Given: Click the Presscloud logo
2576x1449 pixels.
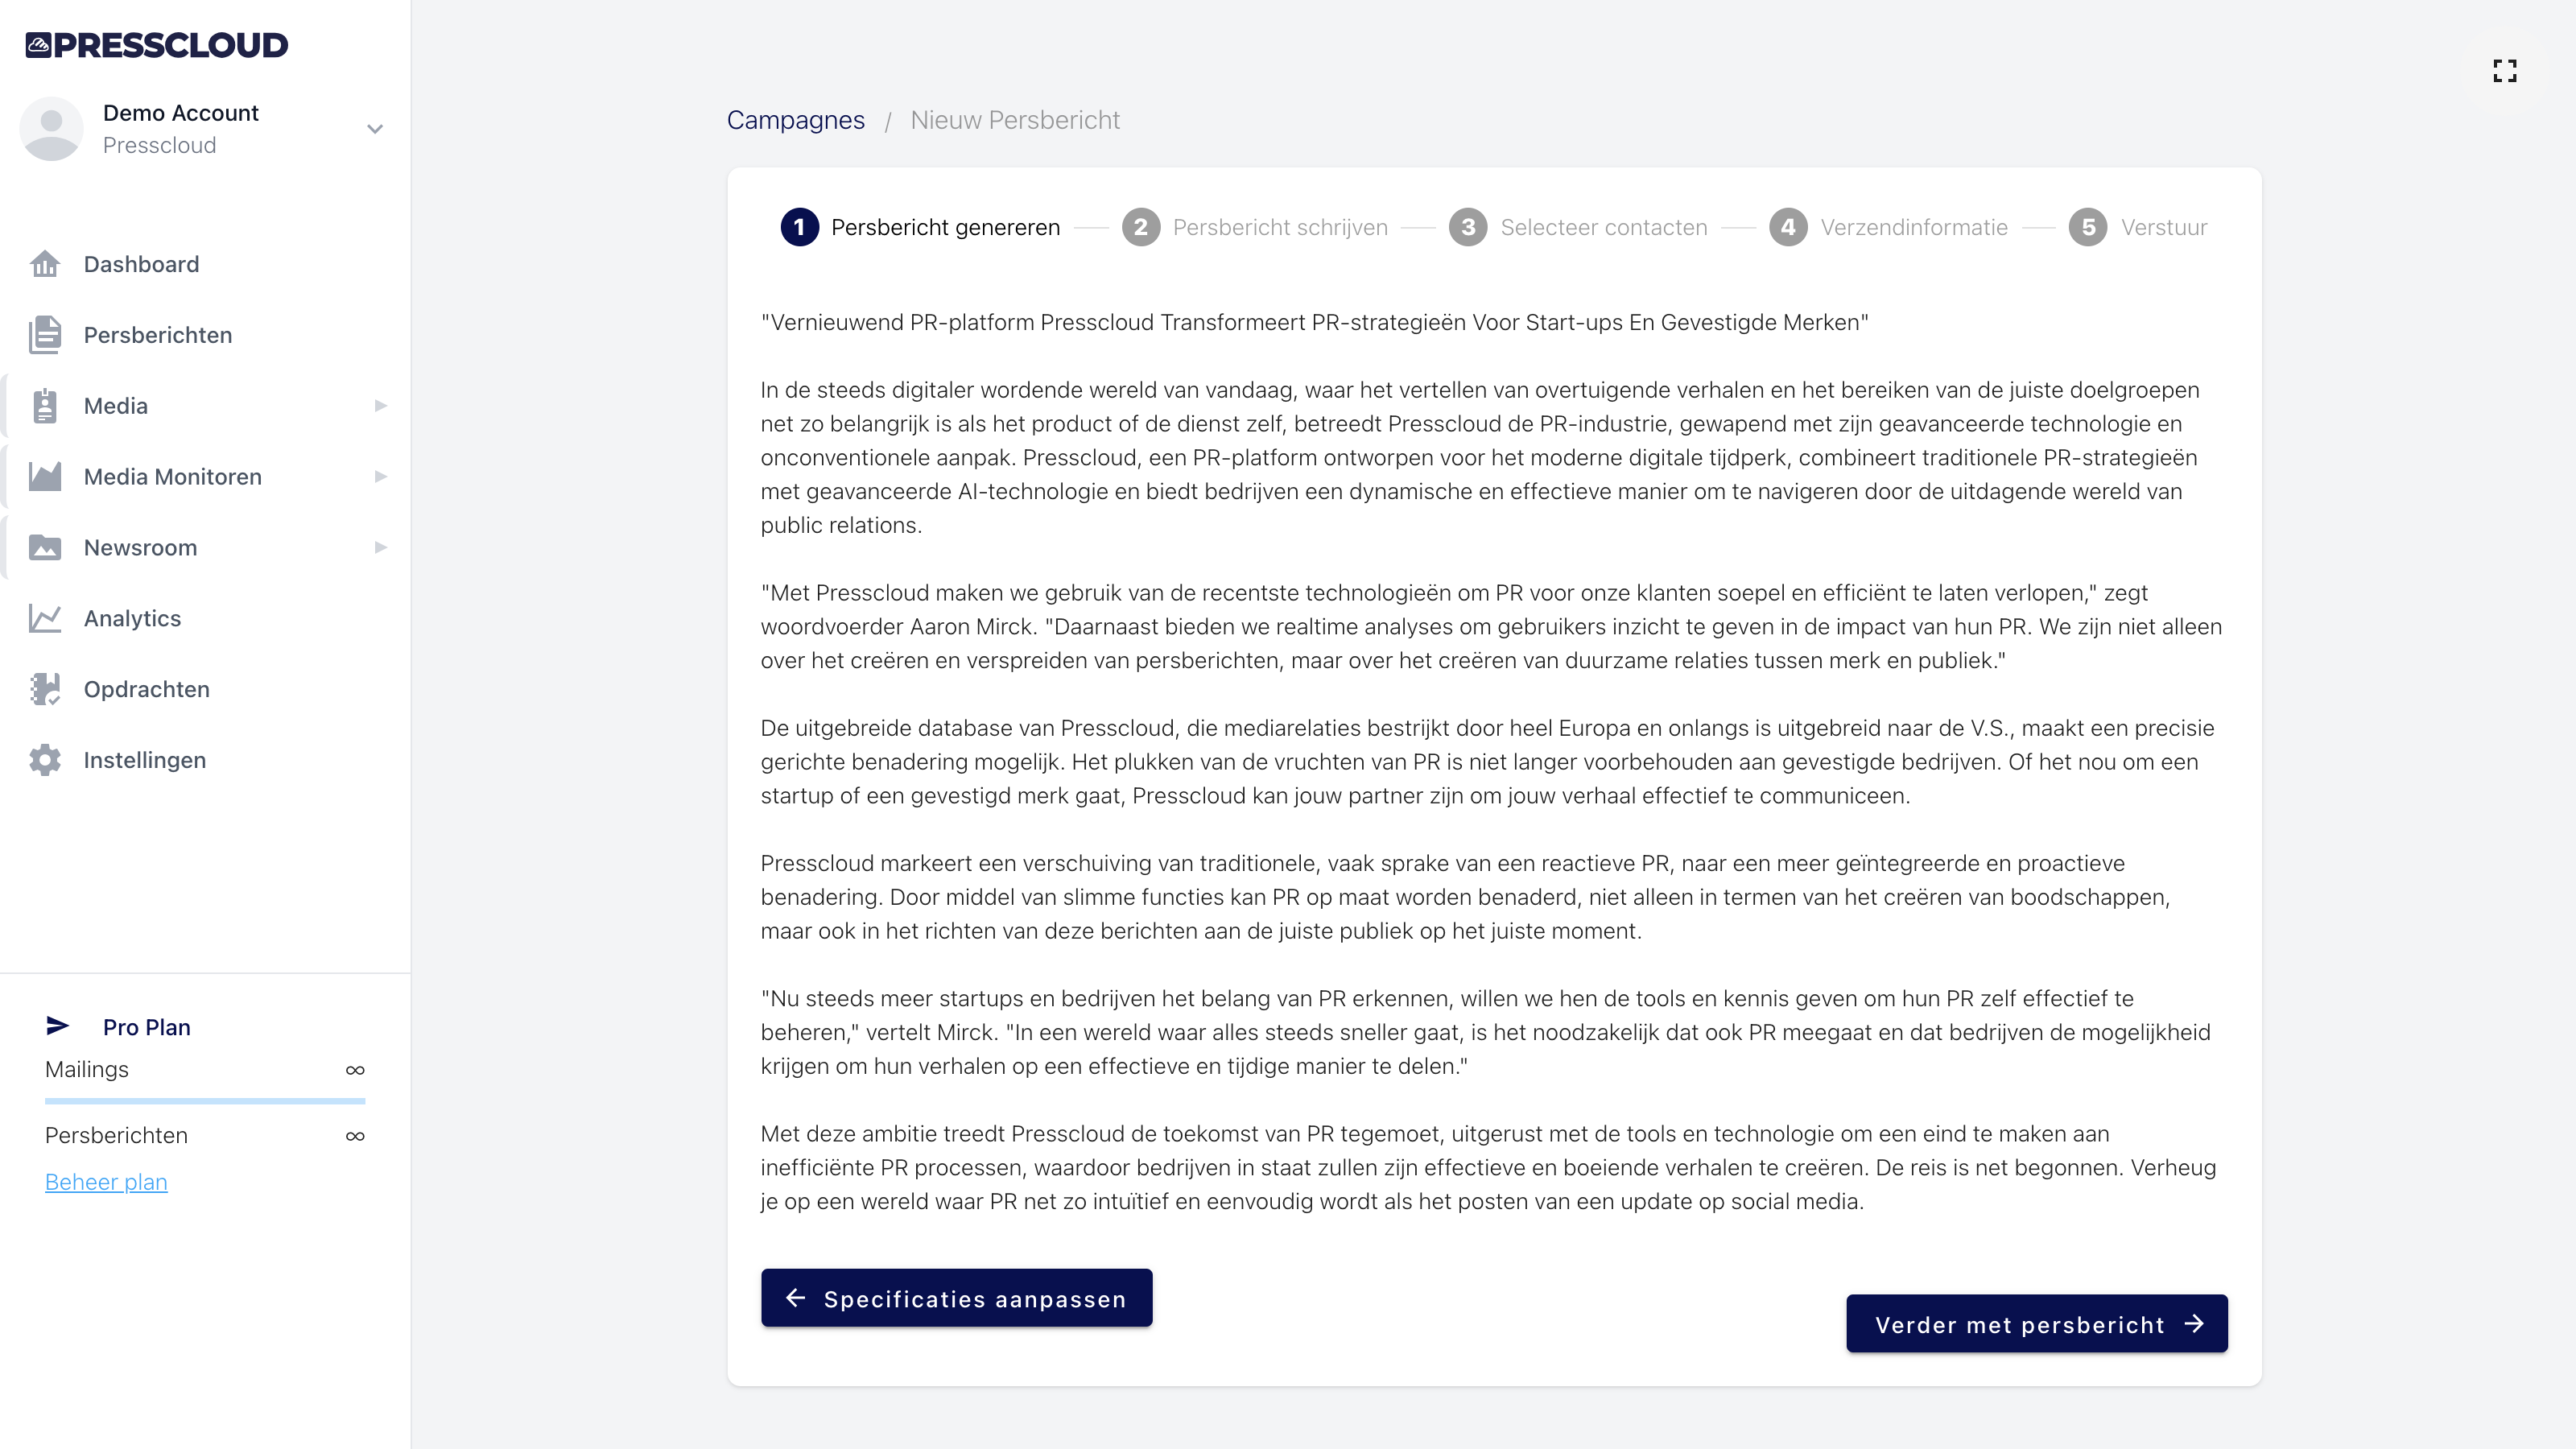Looking at the screenshot, I should click(157, 45).
